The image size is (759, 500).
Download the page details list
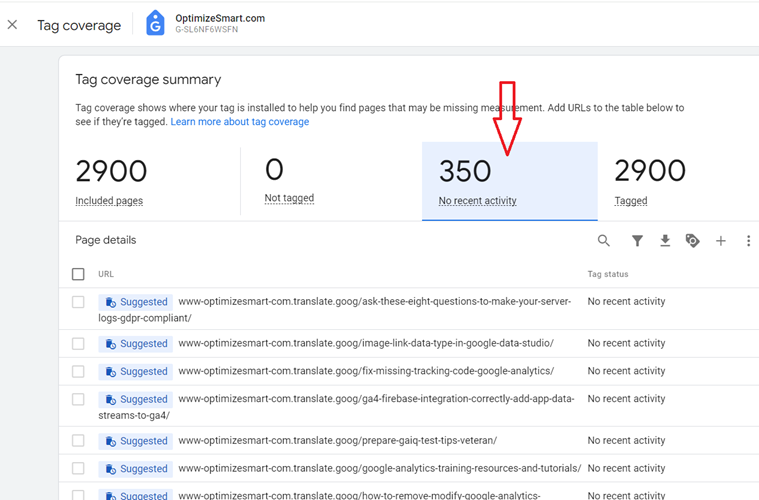pos(665,241)
